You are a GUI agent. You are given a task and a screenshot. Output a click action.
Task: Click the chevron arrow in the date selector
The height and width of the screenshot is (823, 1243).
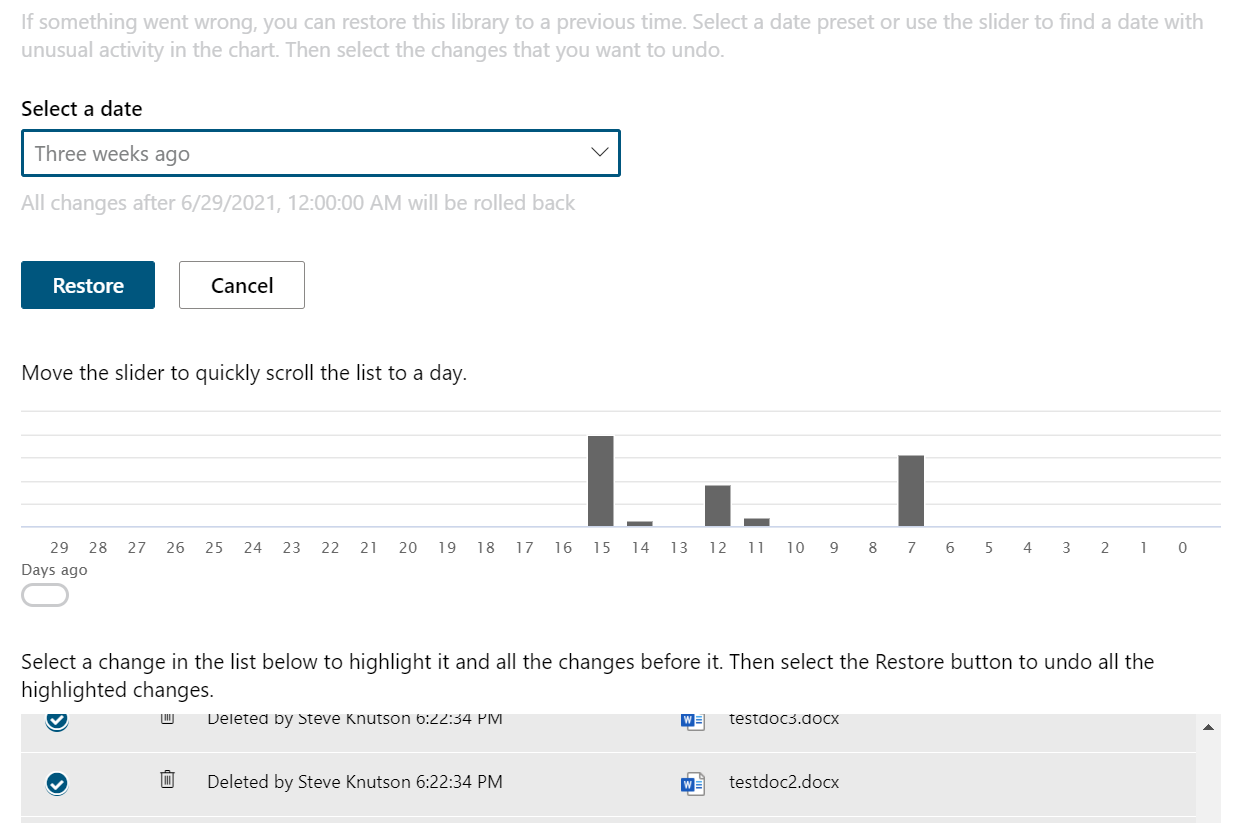(599, 153)
